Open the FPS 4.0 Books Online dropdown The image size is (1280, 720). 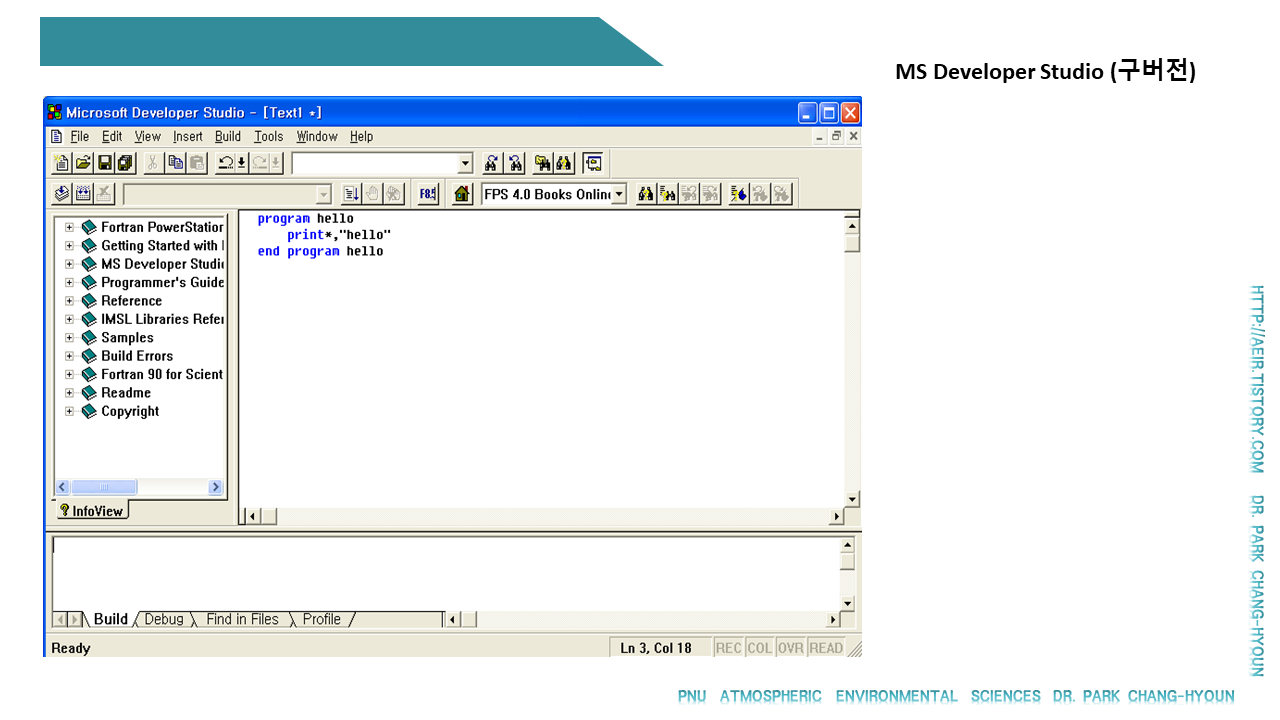point(618,194)
